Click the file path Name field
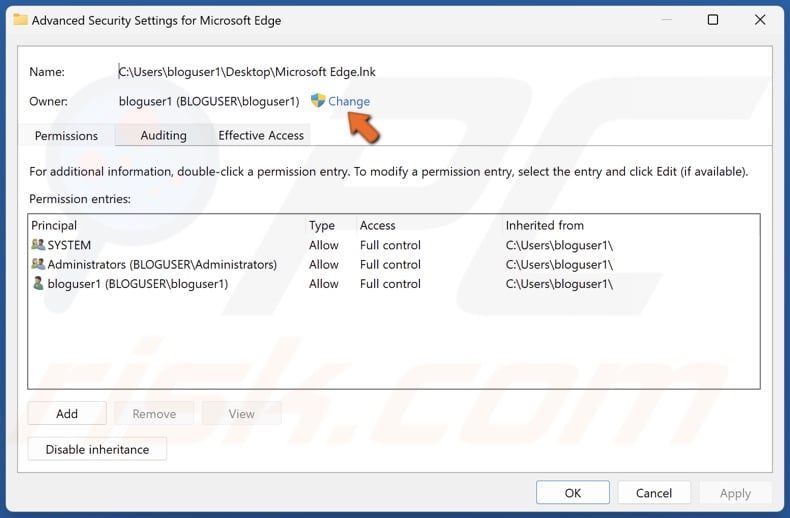The height and width of the screenshot is (518, 790). coord(247,72)
